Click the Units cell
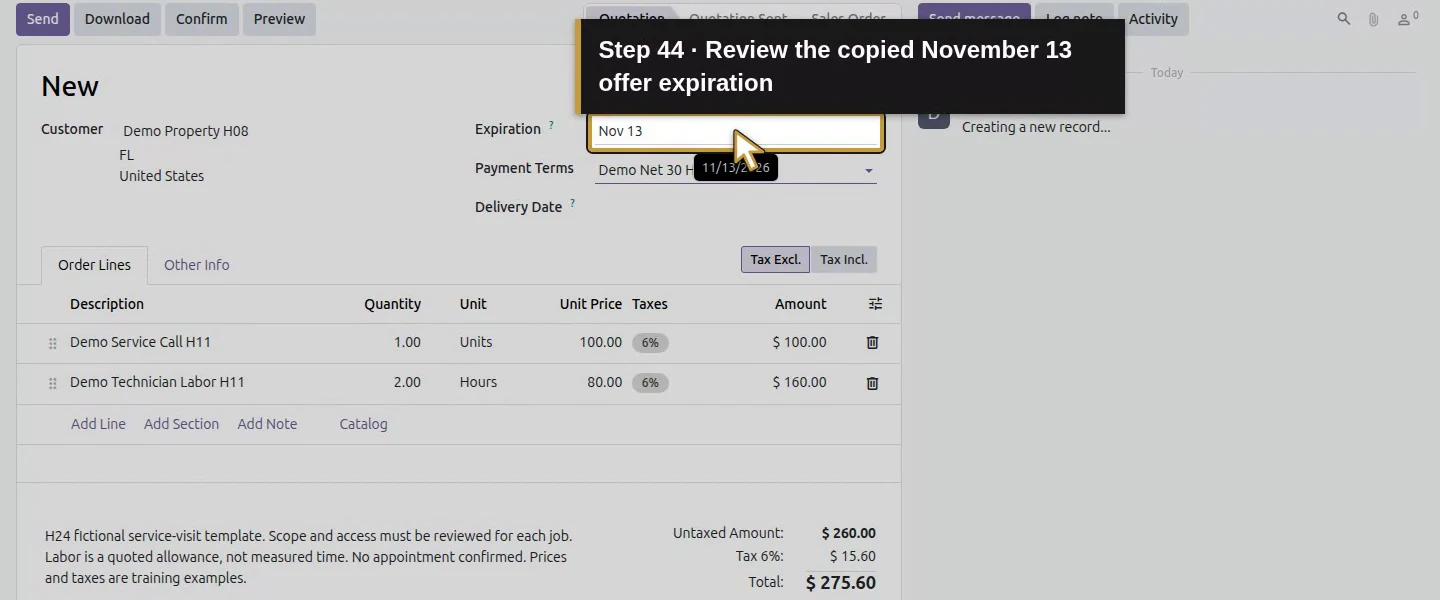 click(476, 342)
